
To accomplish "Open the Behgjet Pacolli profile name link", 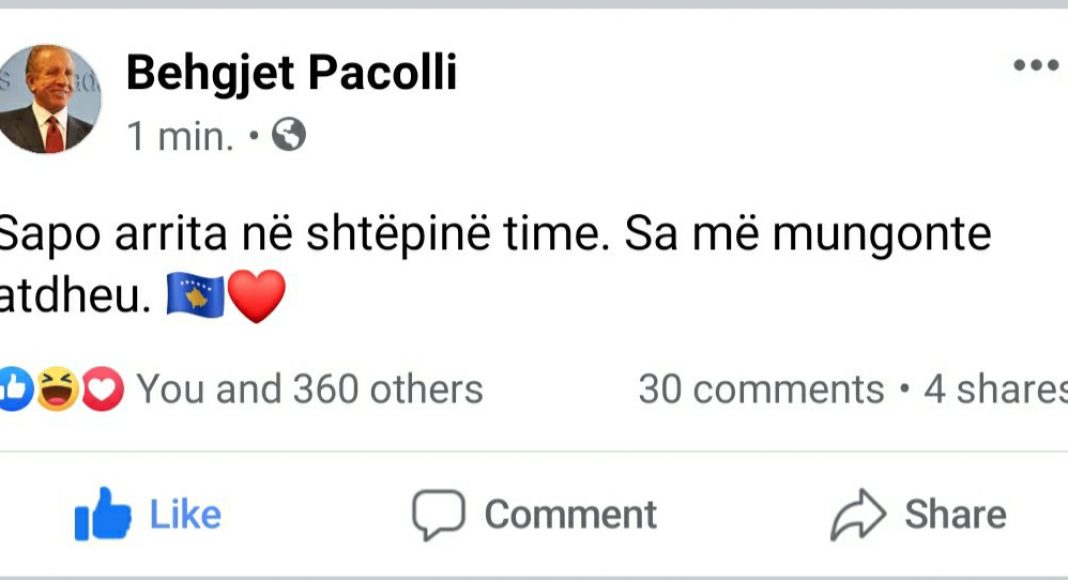I will 291,73.
